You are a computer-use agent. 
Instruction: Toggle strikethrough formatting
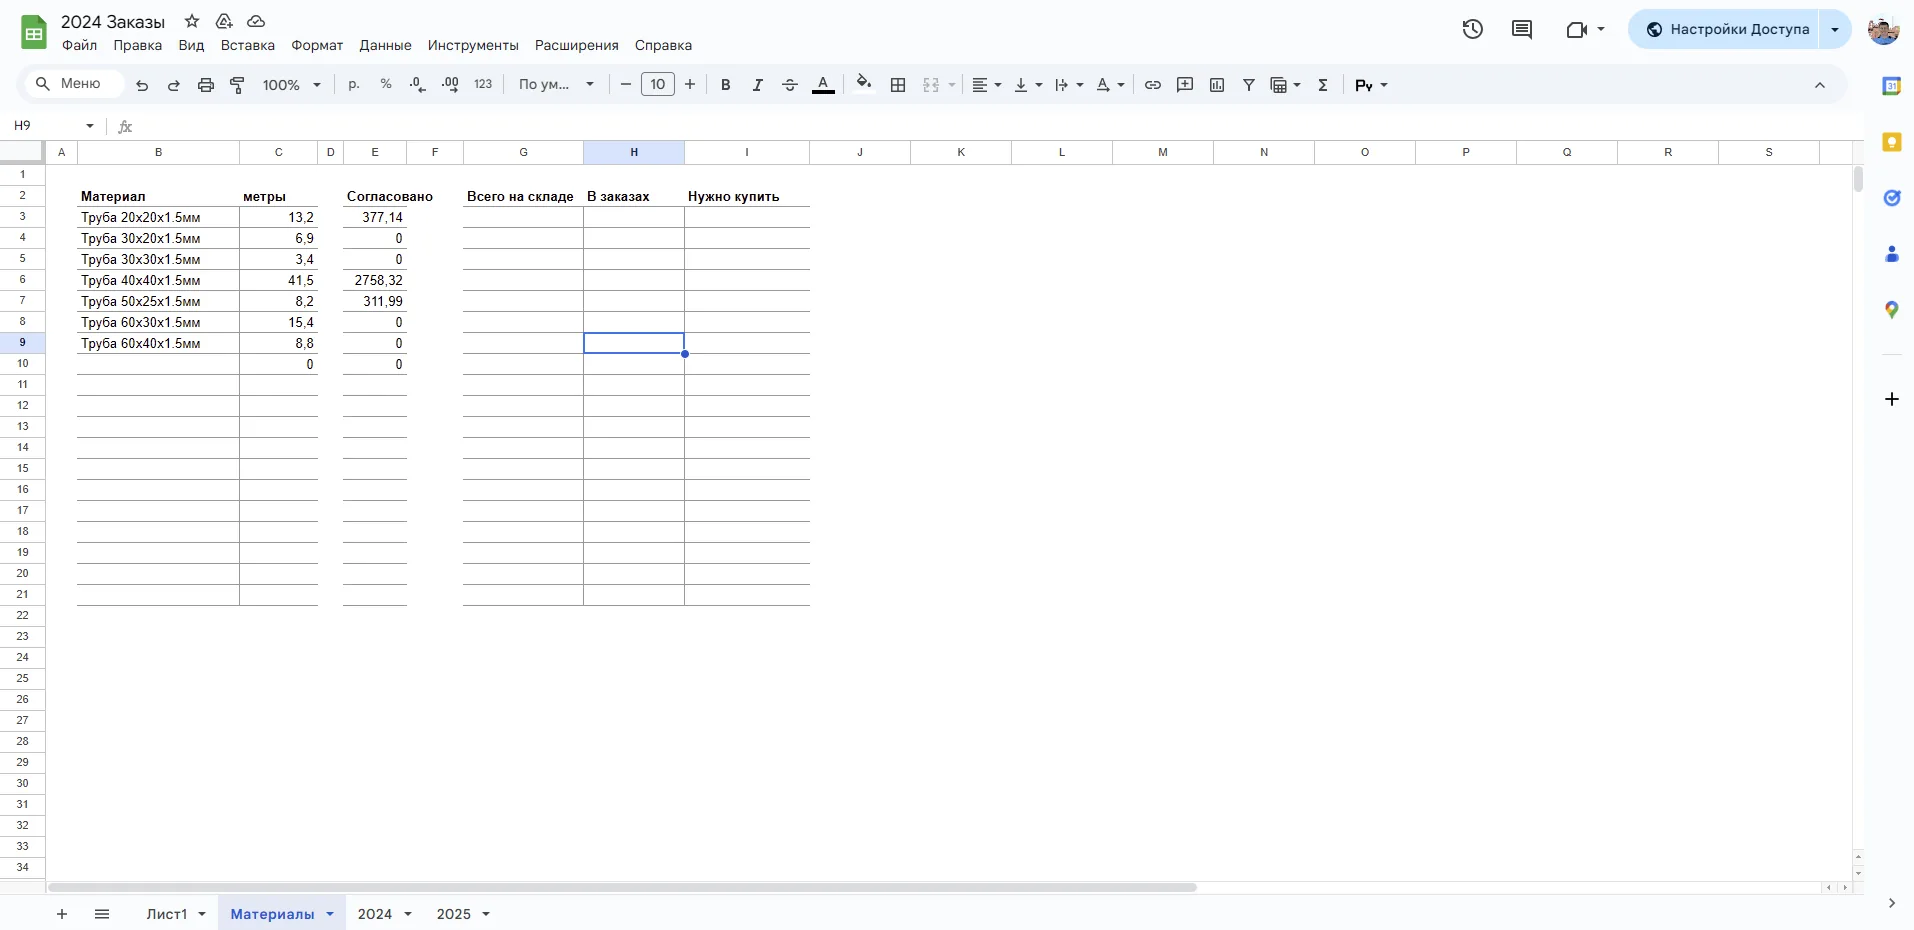point(790,85)
